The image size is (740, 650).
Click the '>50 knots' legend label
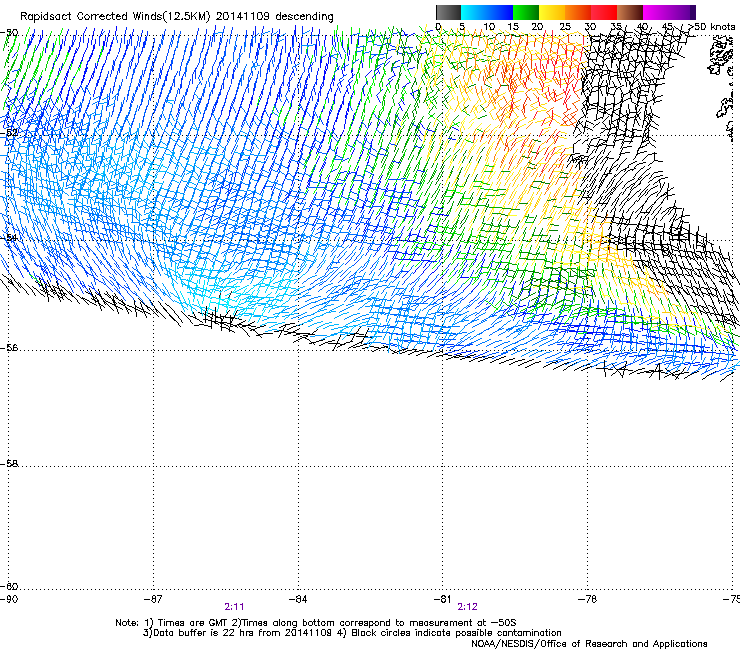(x=712, y=27)
